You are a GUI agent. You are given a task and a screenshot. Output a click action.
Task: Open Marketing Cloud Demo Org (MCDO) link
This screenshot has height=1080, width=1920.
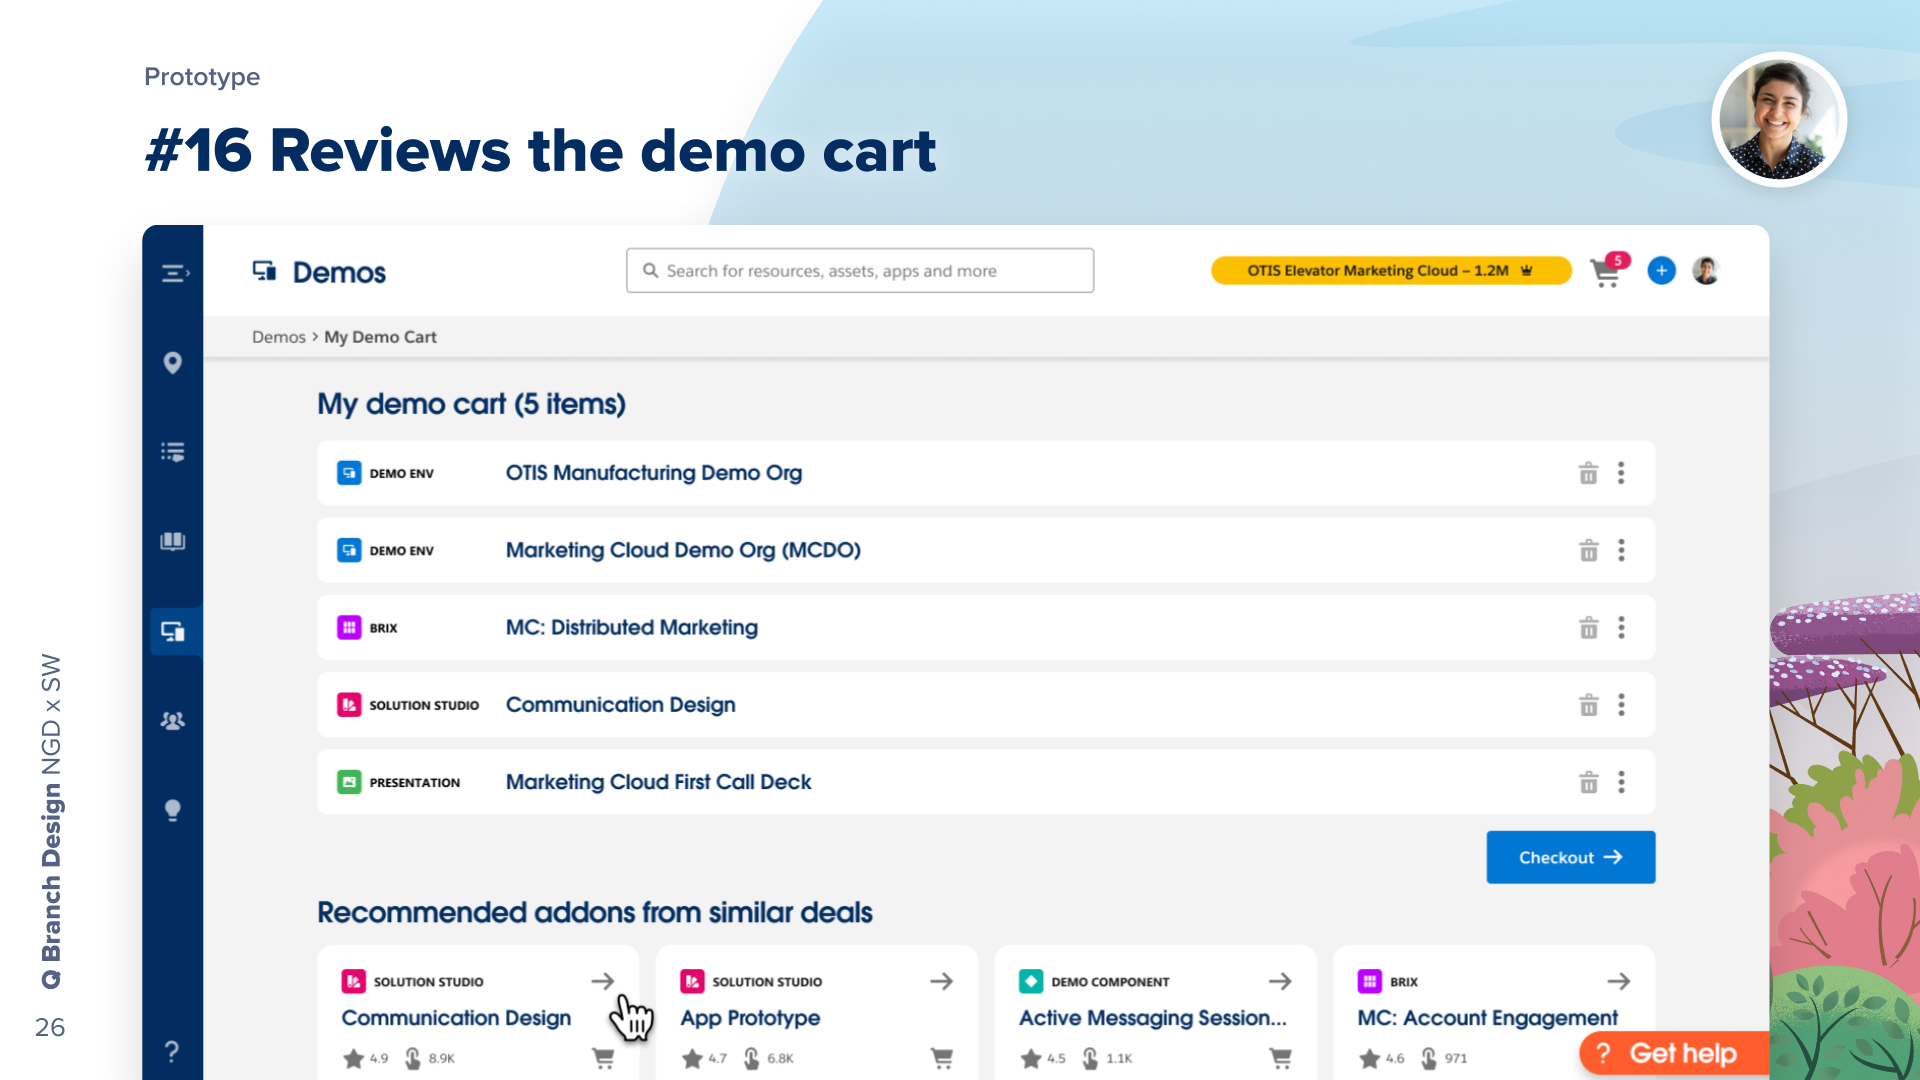[x=683, y=550]
